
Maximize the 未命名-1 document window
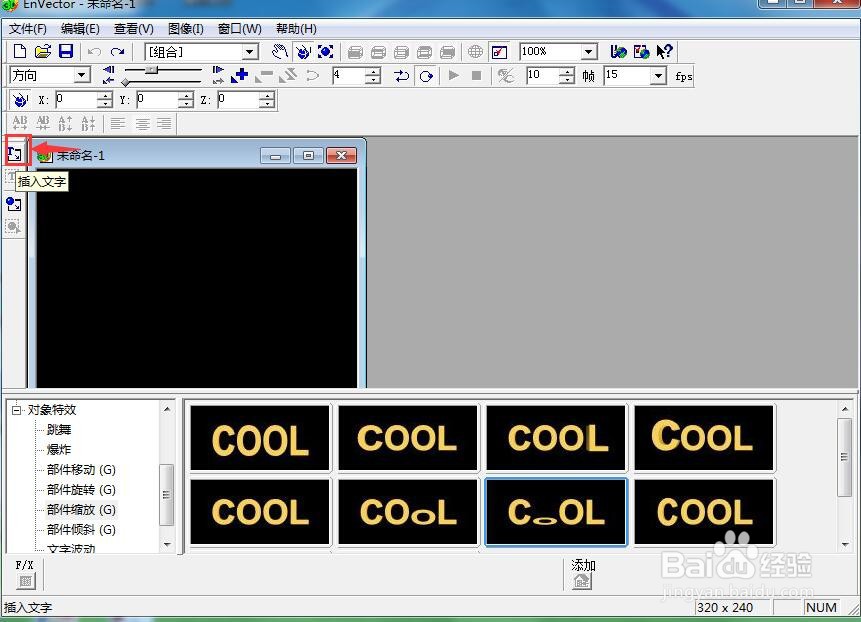click(x=308, y=156)
